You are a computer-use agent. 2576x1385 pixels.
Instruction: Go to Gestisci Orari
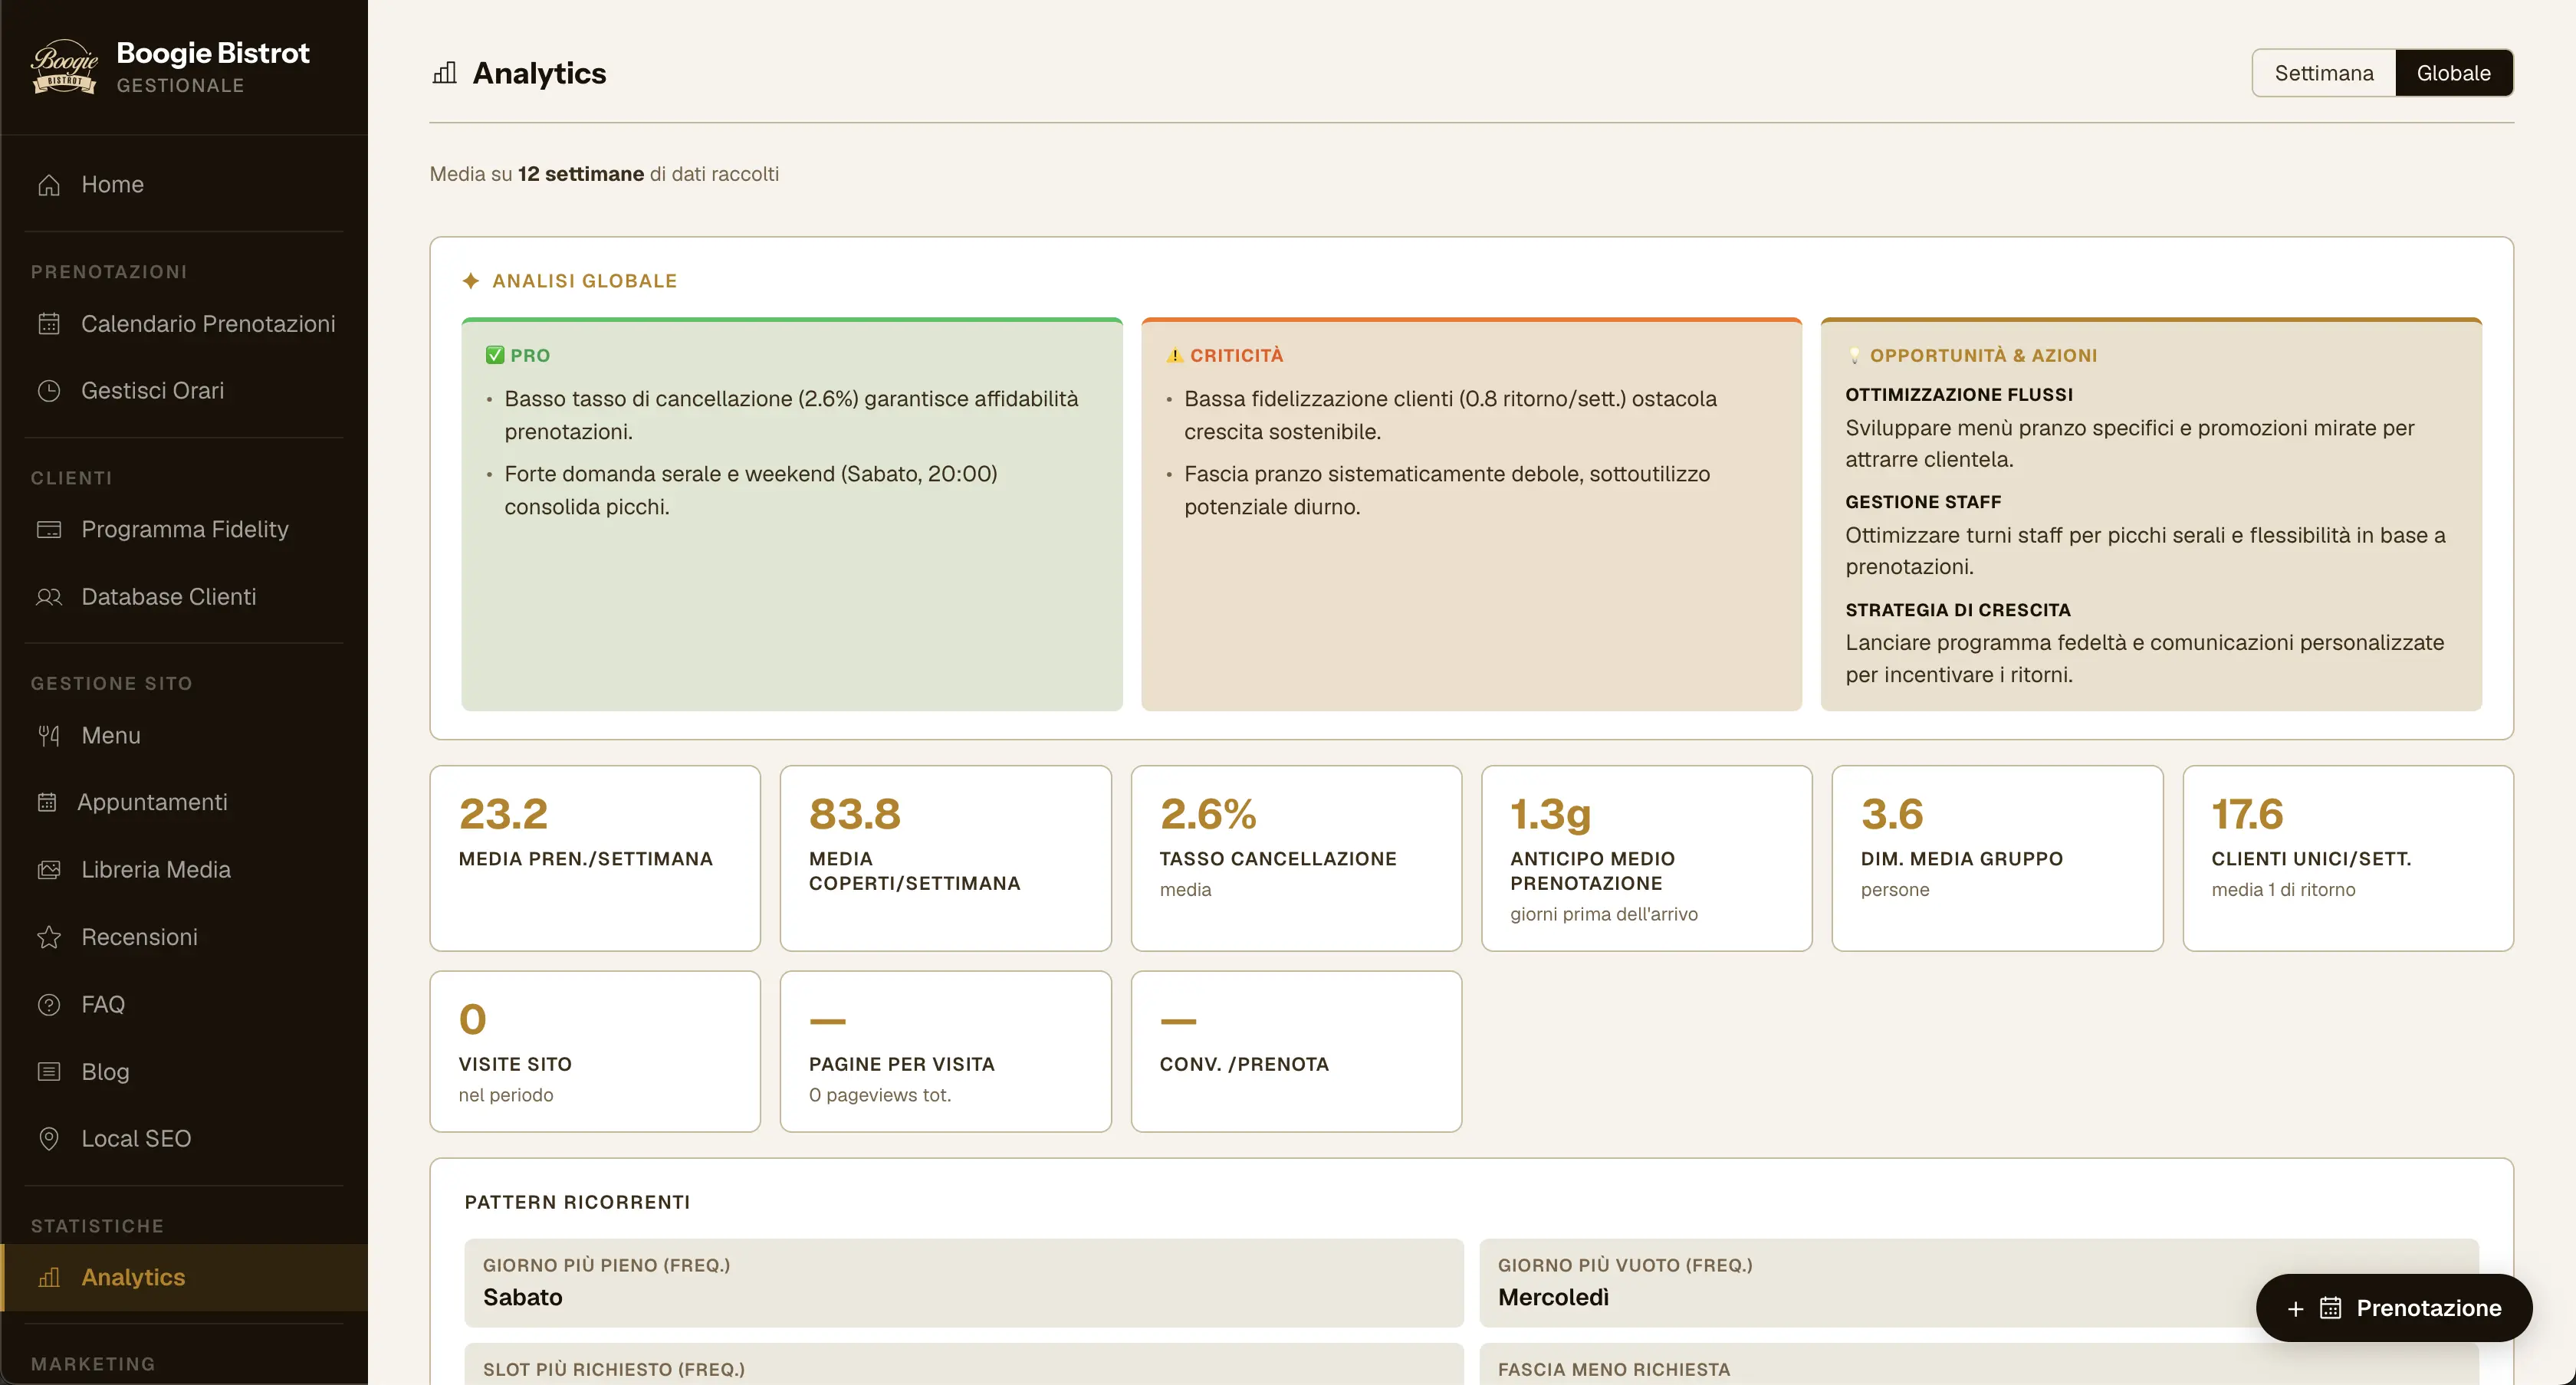tap(184, 391)
